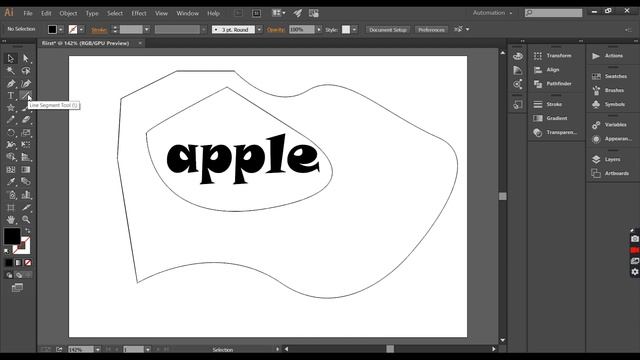The width and height of the screenshot is (640, 360).
Task: Open the Type menu
Action: (x=92, y=13)
